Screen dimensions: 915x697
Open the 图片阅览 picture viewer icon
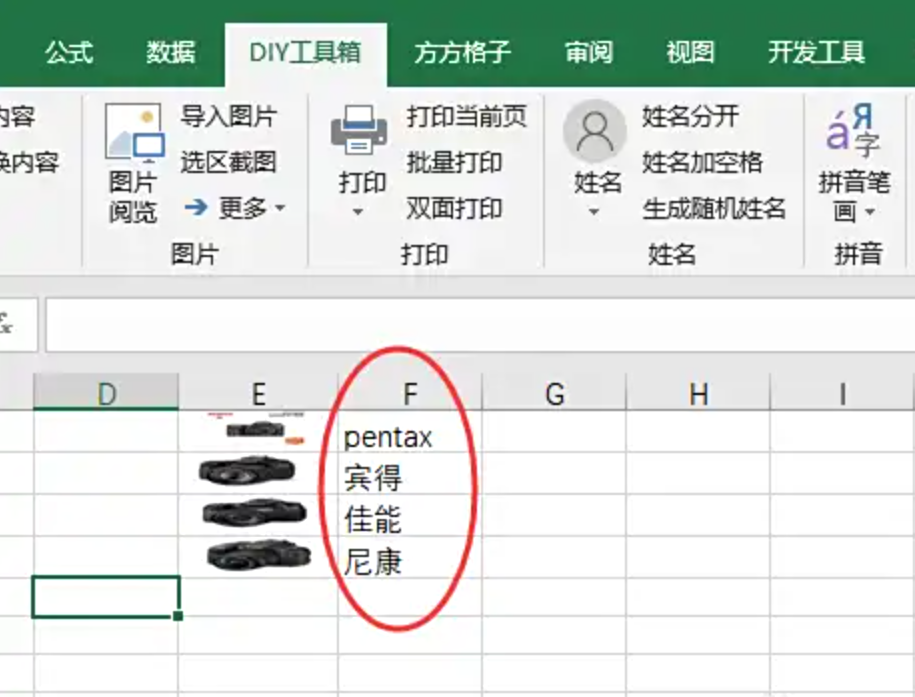pos(135,133)
